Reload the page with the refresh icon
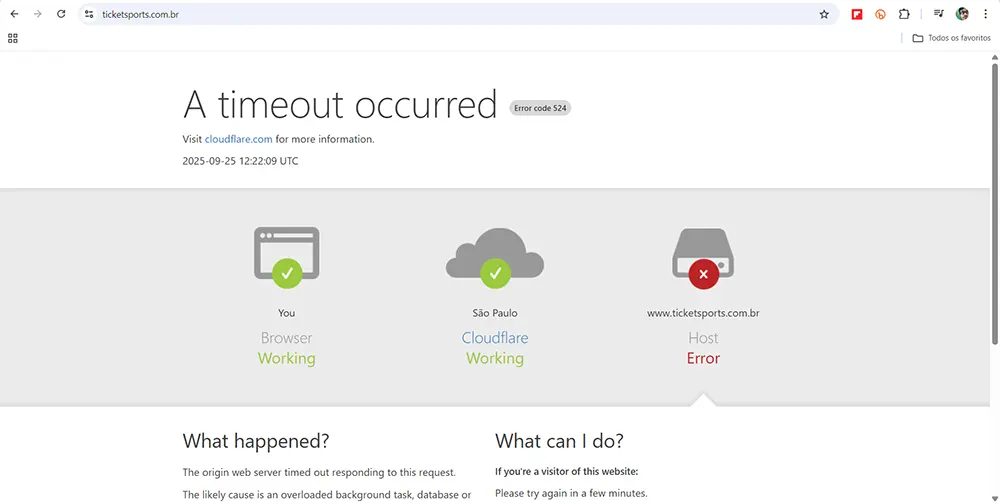The image size is (1000, 504). [x=61, y=14]
